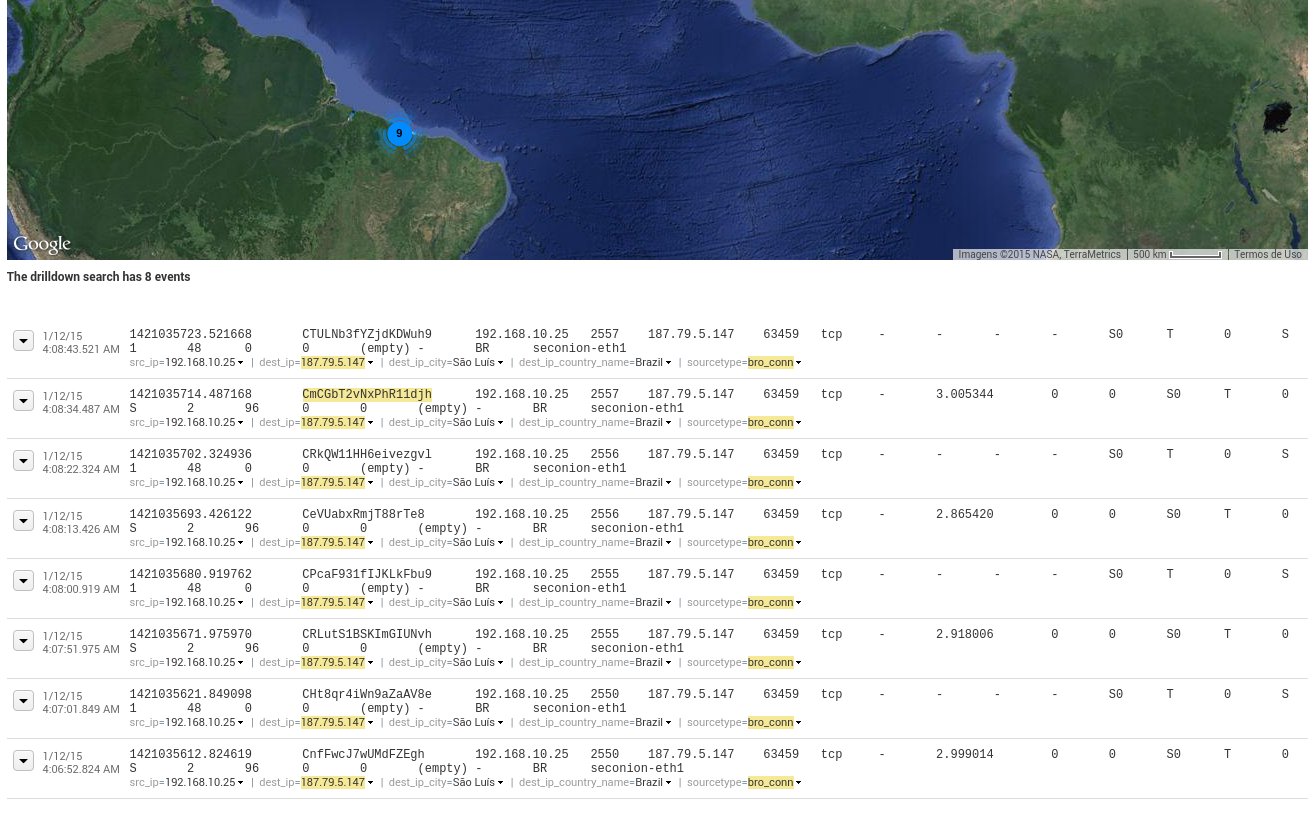Click UID CTULNb3fYZjdKDWuh9

tap(367, 334)
